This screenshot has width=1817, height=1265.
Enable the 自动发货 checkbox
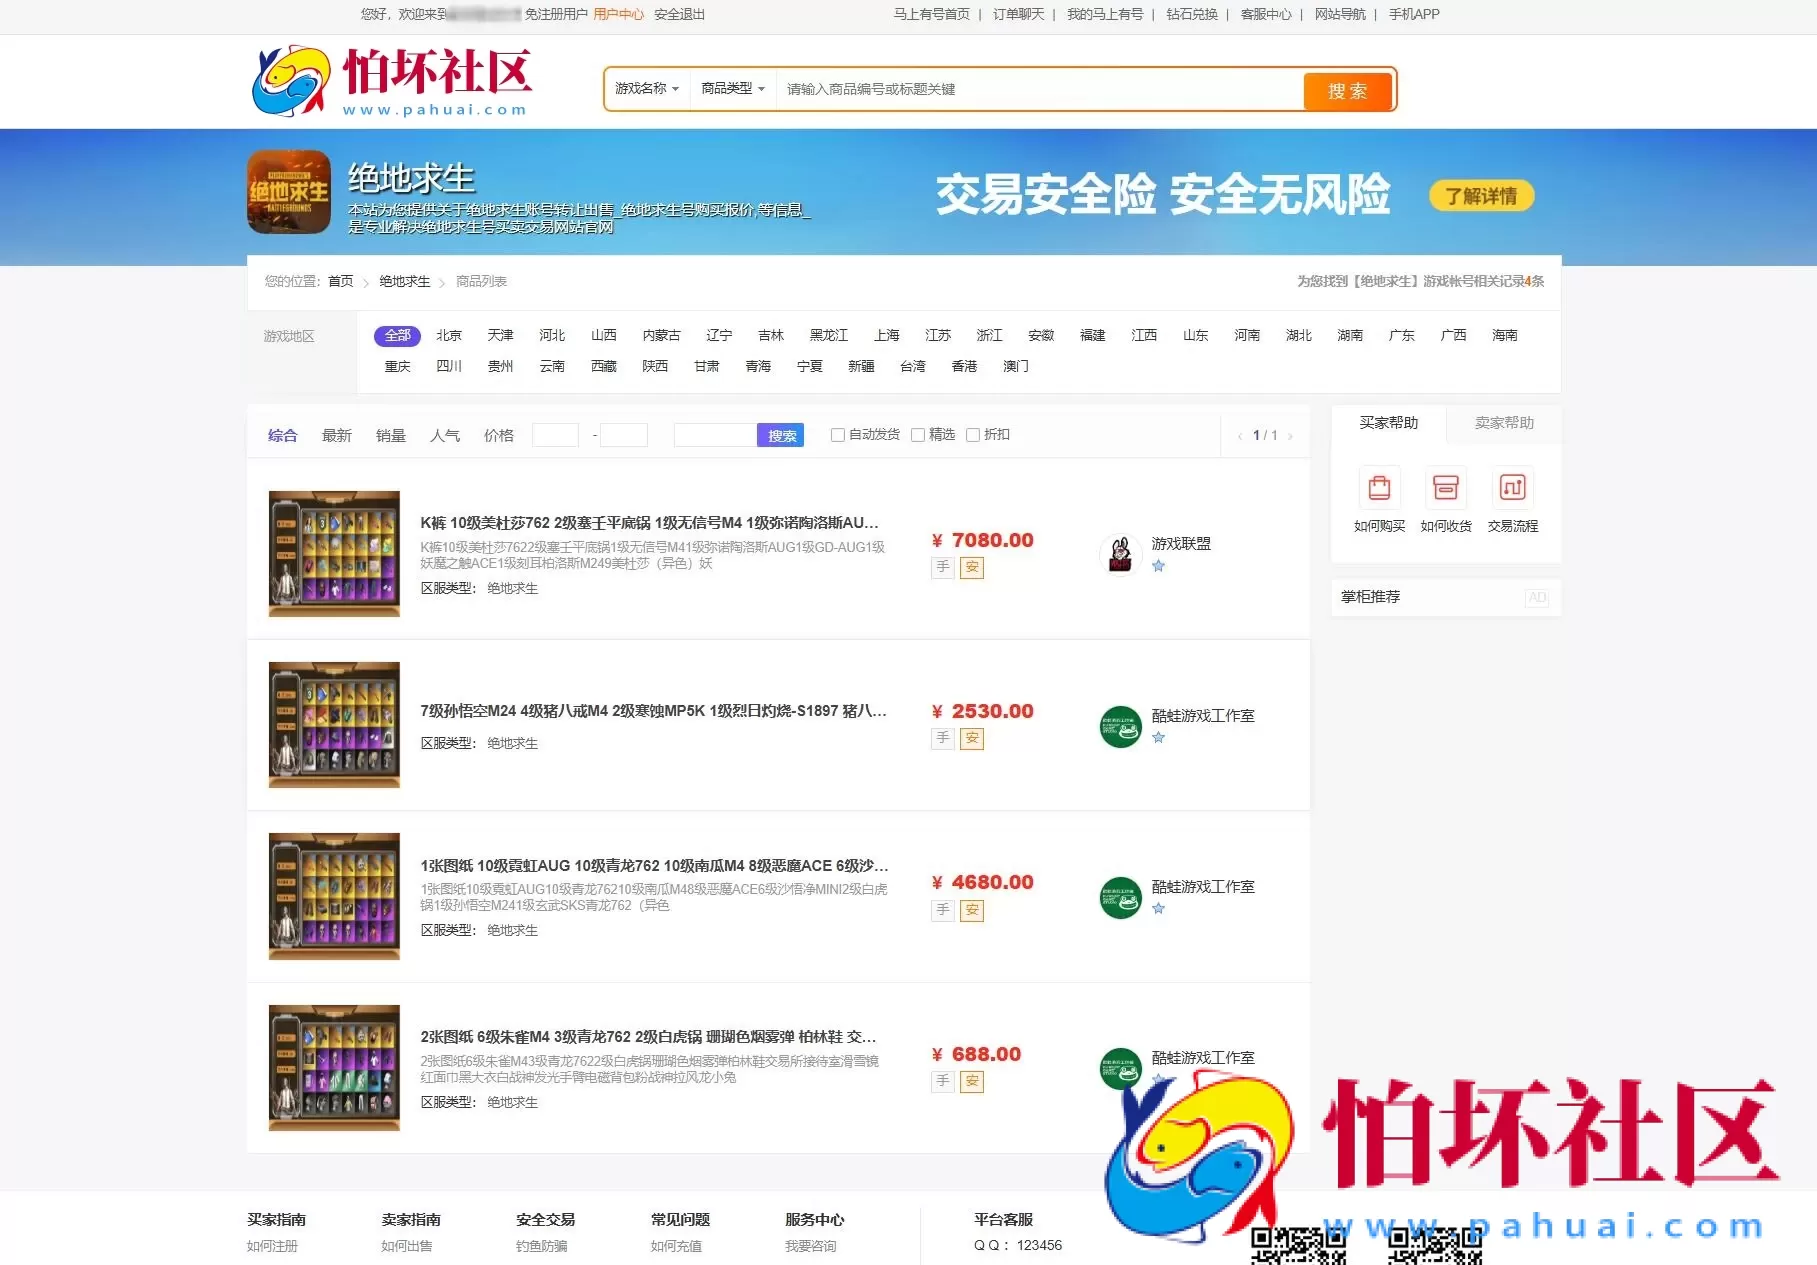(837, 434)
